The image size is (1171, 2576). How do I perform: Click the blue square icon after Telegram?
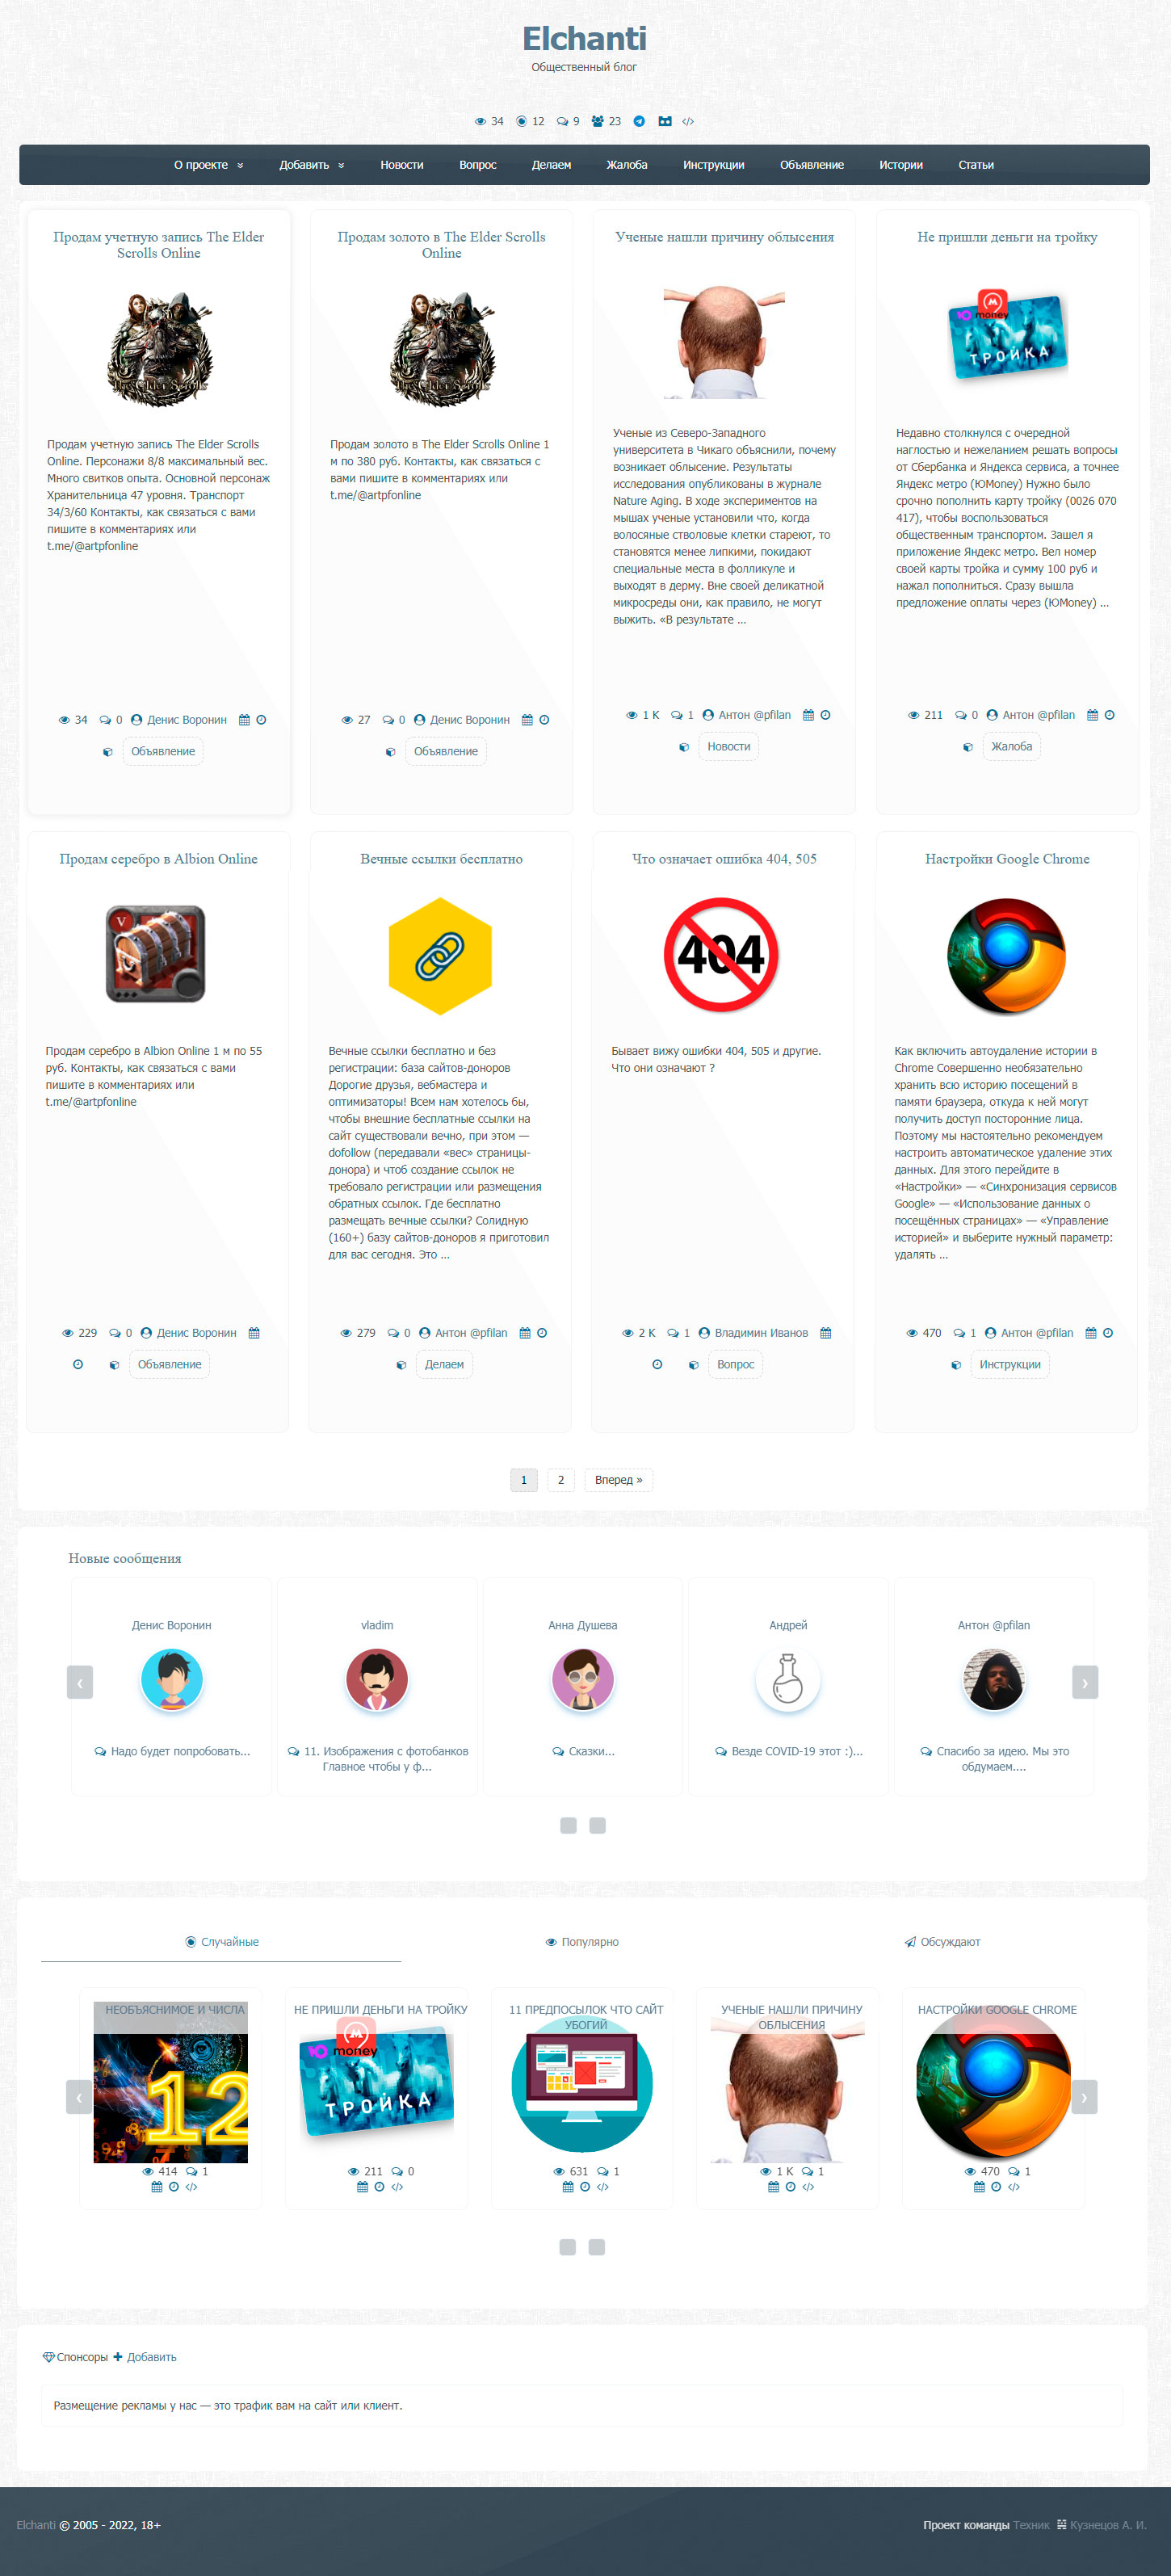click(x=665, y=121)
